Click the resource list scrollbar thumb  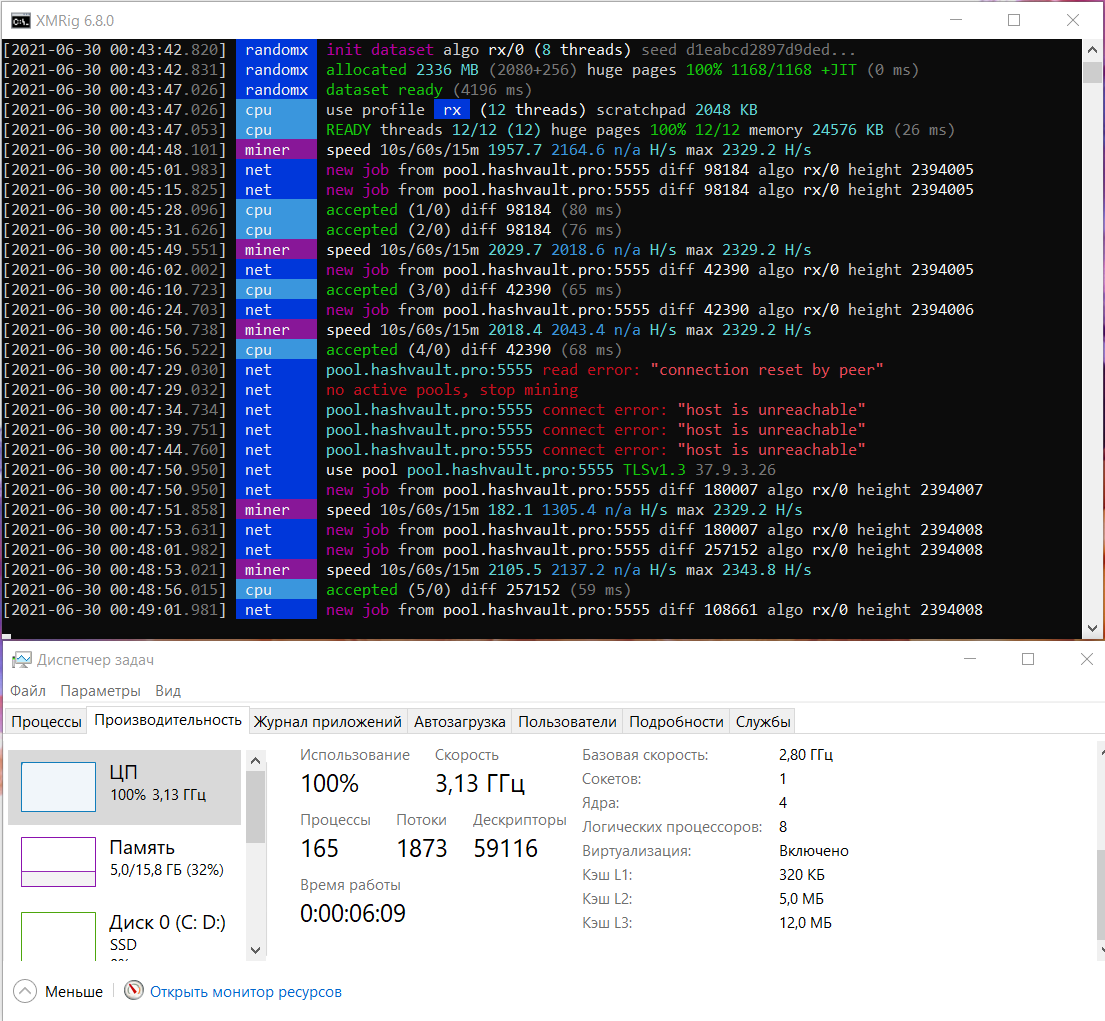[x=256, y=807]
